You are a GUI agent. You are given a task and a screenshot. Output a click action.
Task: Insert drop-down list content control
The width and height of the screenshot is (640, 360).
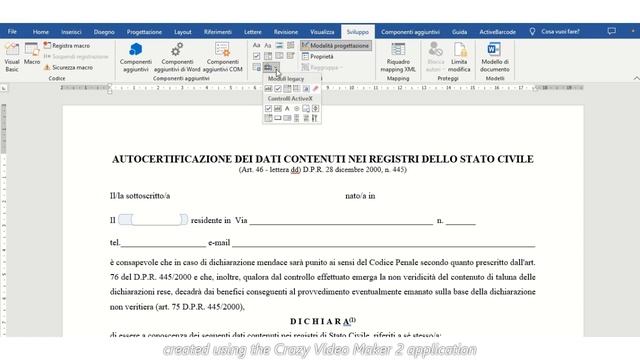click(279, 56)
